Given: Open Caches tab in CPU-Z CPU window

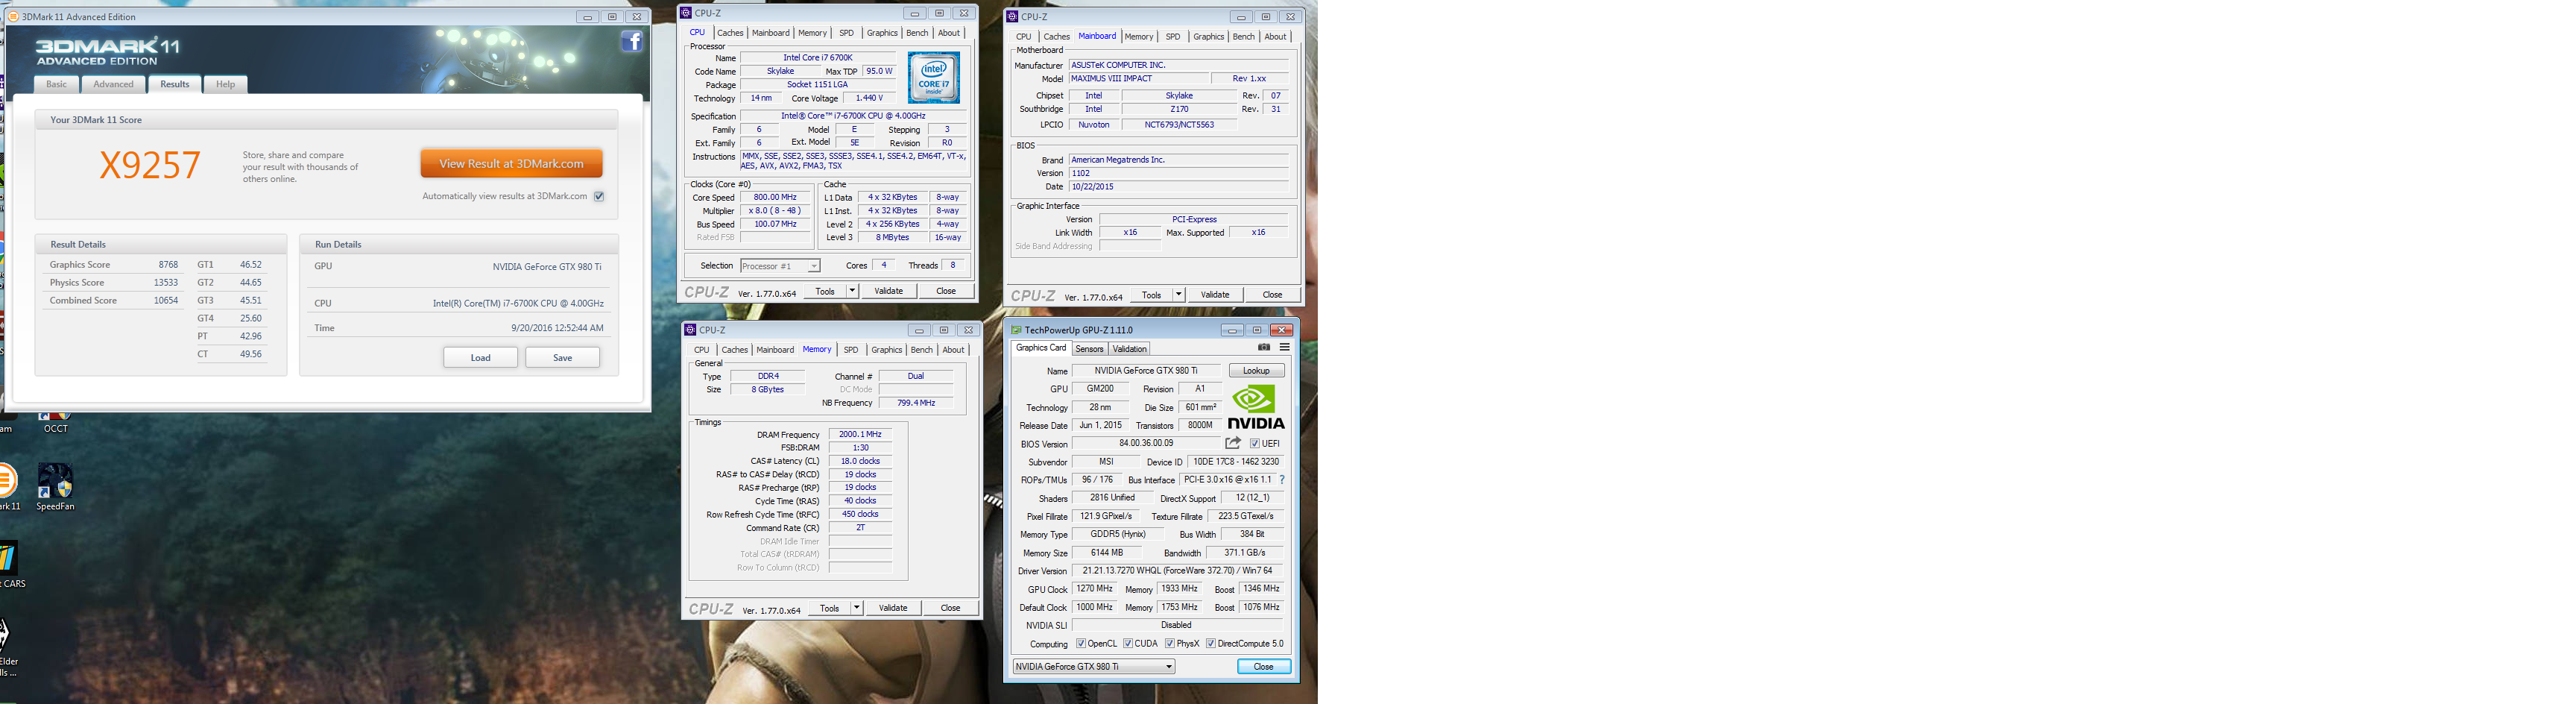Looking at the screenshot, I should (731, 33).
